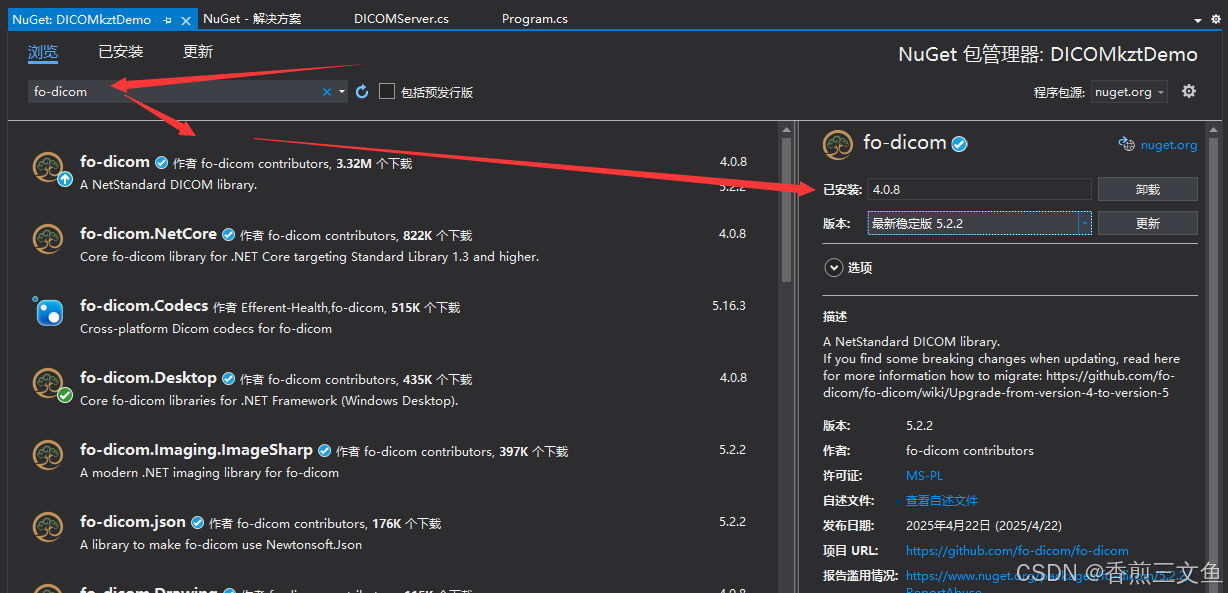Select the fo-dicom.NetCore package name

point(148,234)
